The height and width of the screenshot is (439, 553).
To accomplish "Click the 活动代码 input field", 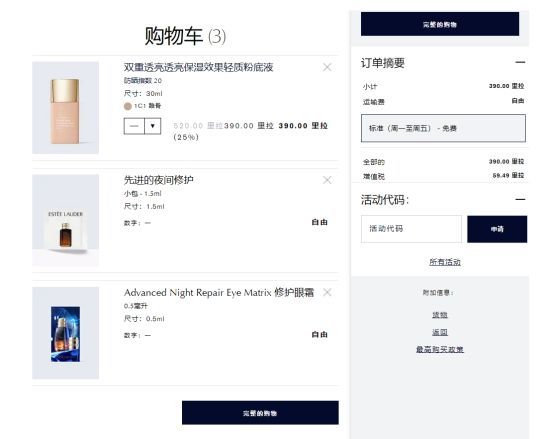I will pyautogui.click(x=411, y=229).
